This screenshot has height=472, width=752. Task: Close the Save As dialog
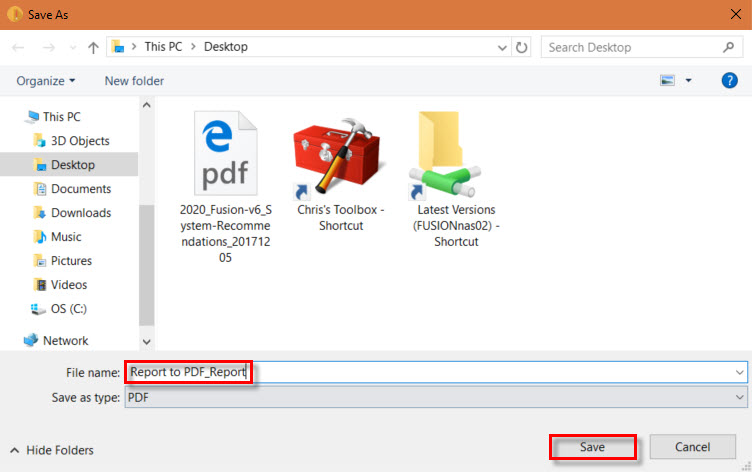(736, 14)
